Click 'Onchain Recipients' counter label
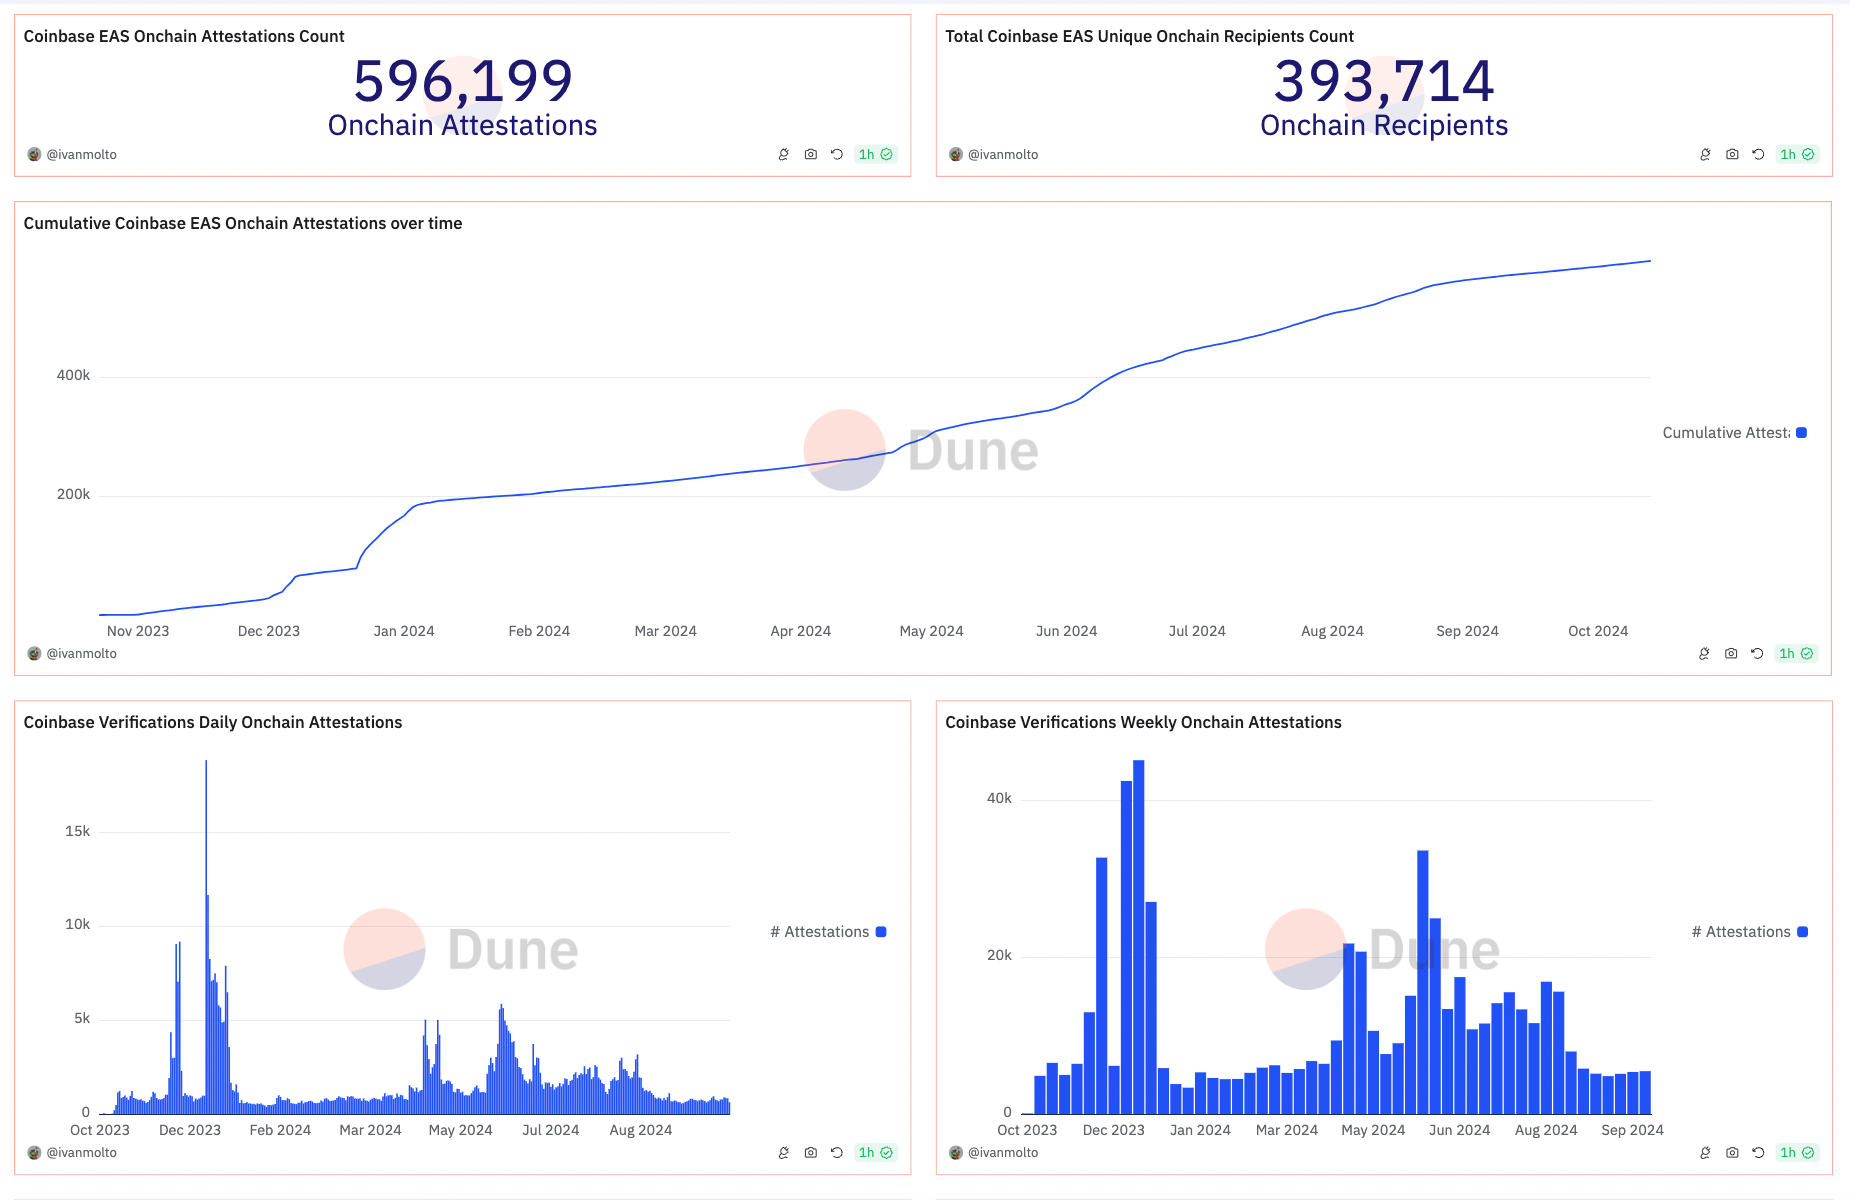 click(1384, 125)
